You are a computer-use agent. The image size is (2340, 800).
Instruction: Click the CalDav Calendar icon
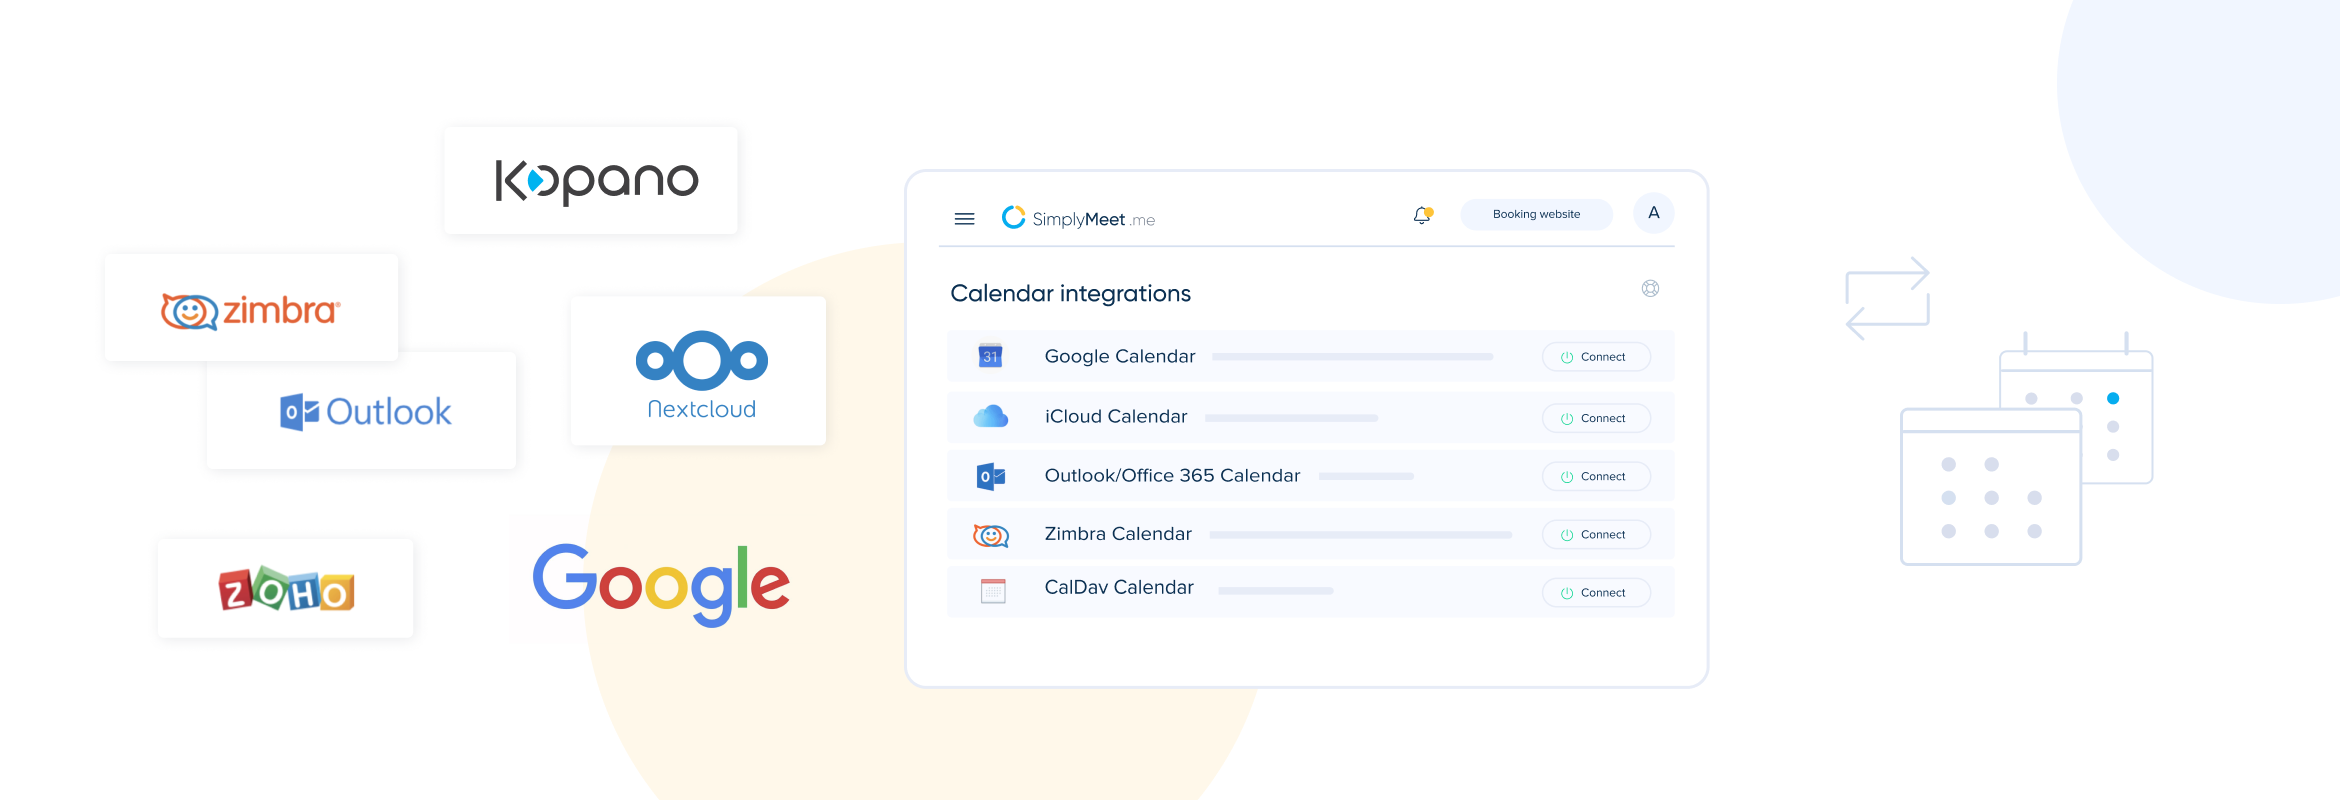(993, 591)
